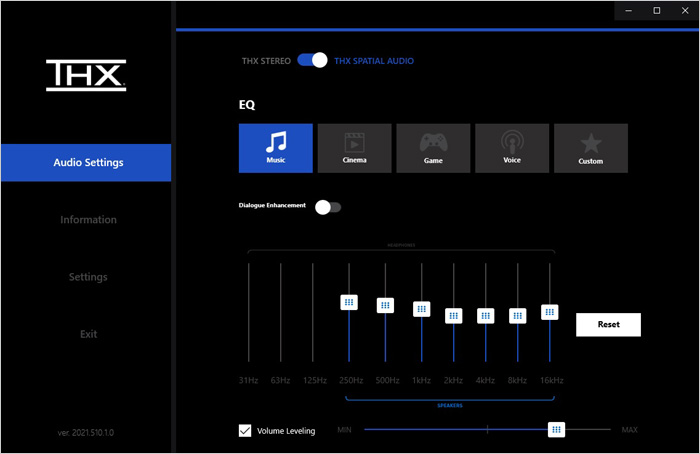Image resolution: width=700 pixels, height=454 pixels.
Task: Click the THX logo
Action: 86,75
